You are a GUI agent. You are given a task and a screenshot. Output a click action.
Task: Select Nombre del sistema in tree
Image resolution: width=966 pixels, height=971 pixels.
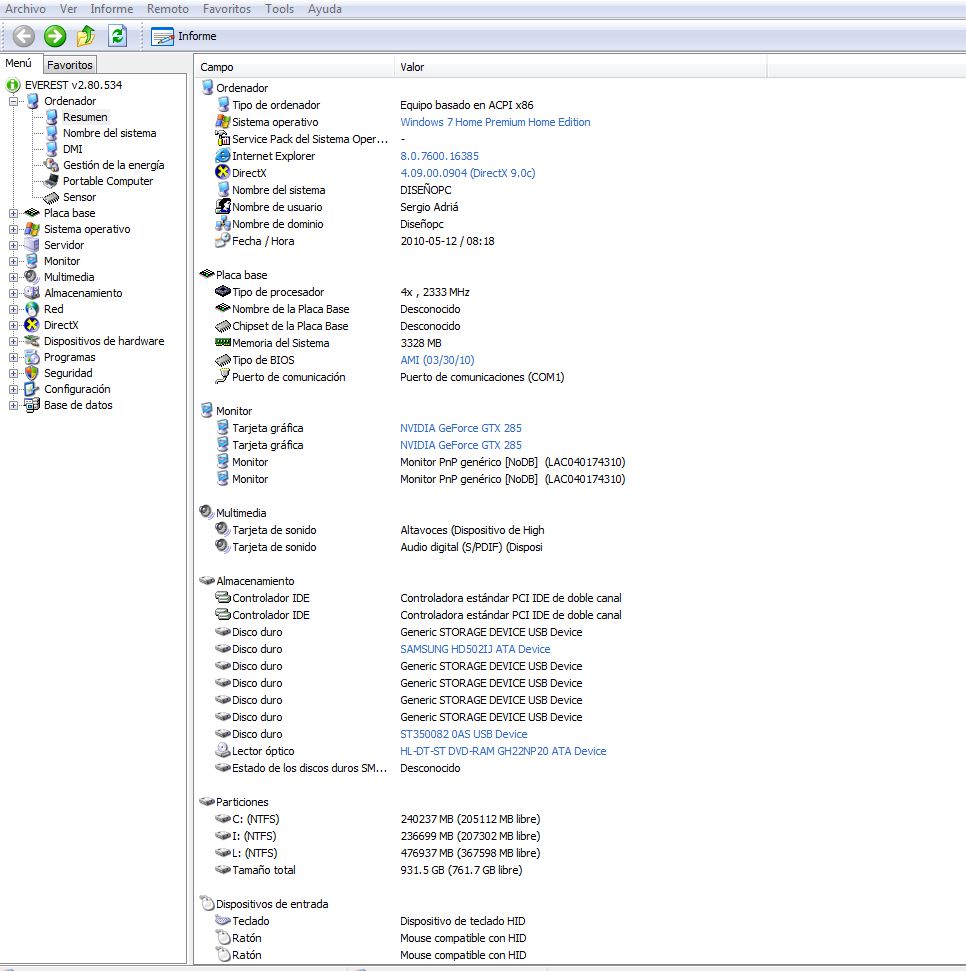pos(109,133)
